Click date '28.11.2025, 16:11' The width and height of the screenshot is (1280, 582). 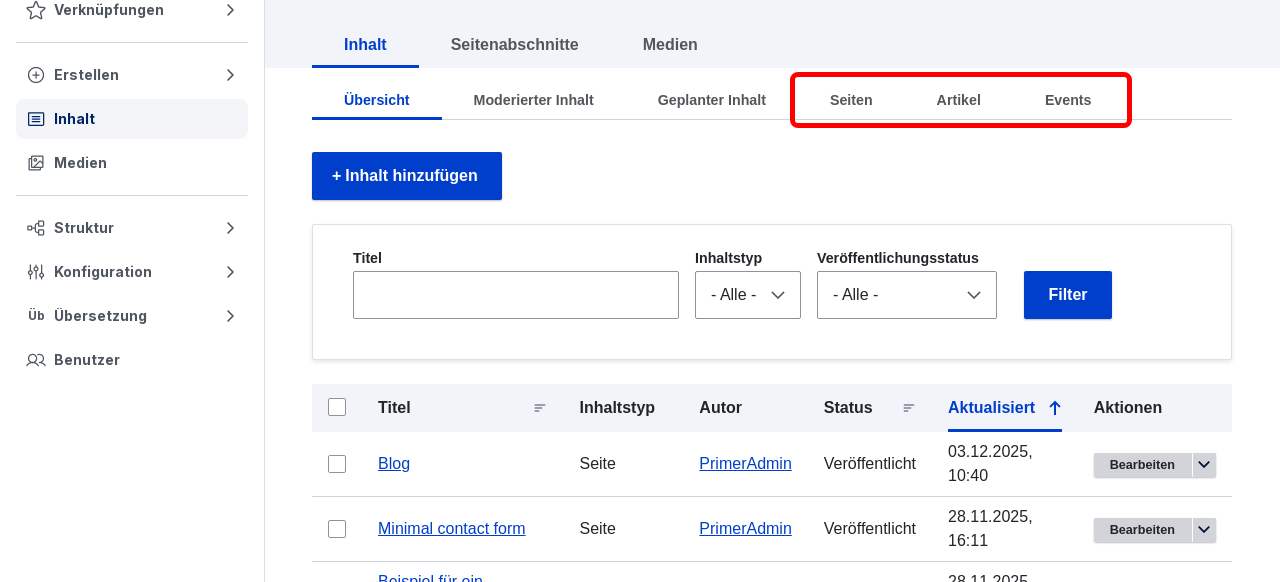(x=990, y=529)
